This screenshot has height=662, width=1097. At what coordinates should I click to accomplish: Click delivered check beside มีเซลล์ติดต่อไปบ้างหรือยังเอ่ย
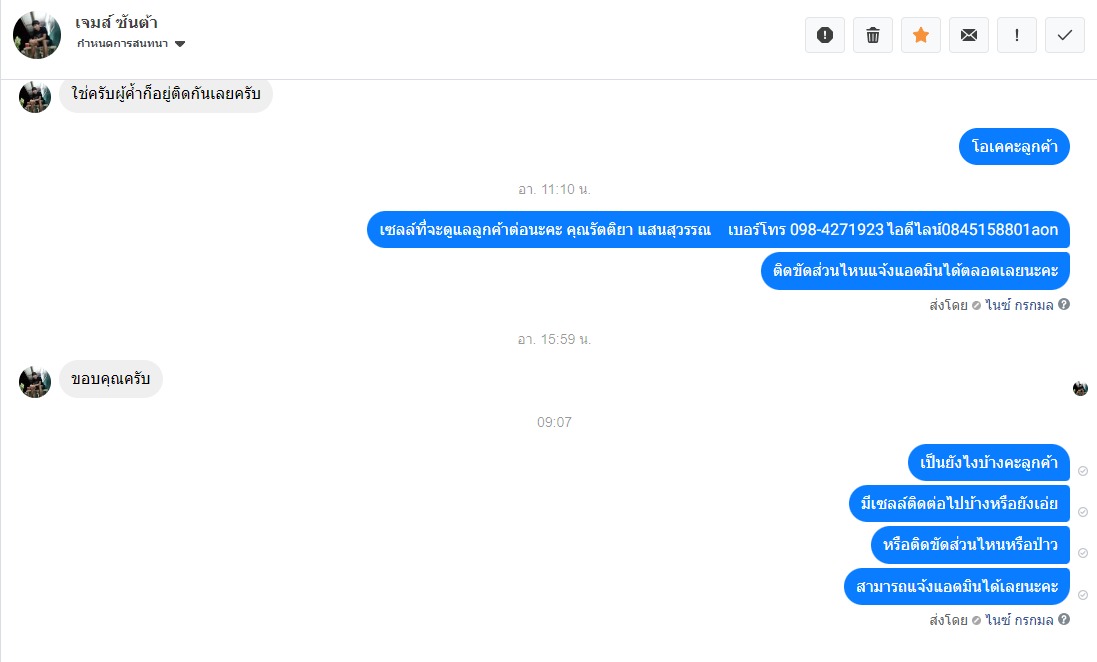(x=1083, y=512)
